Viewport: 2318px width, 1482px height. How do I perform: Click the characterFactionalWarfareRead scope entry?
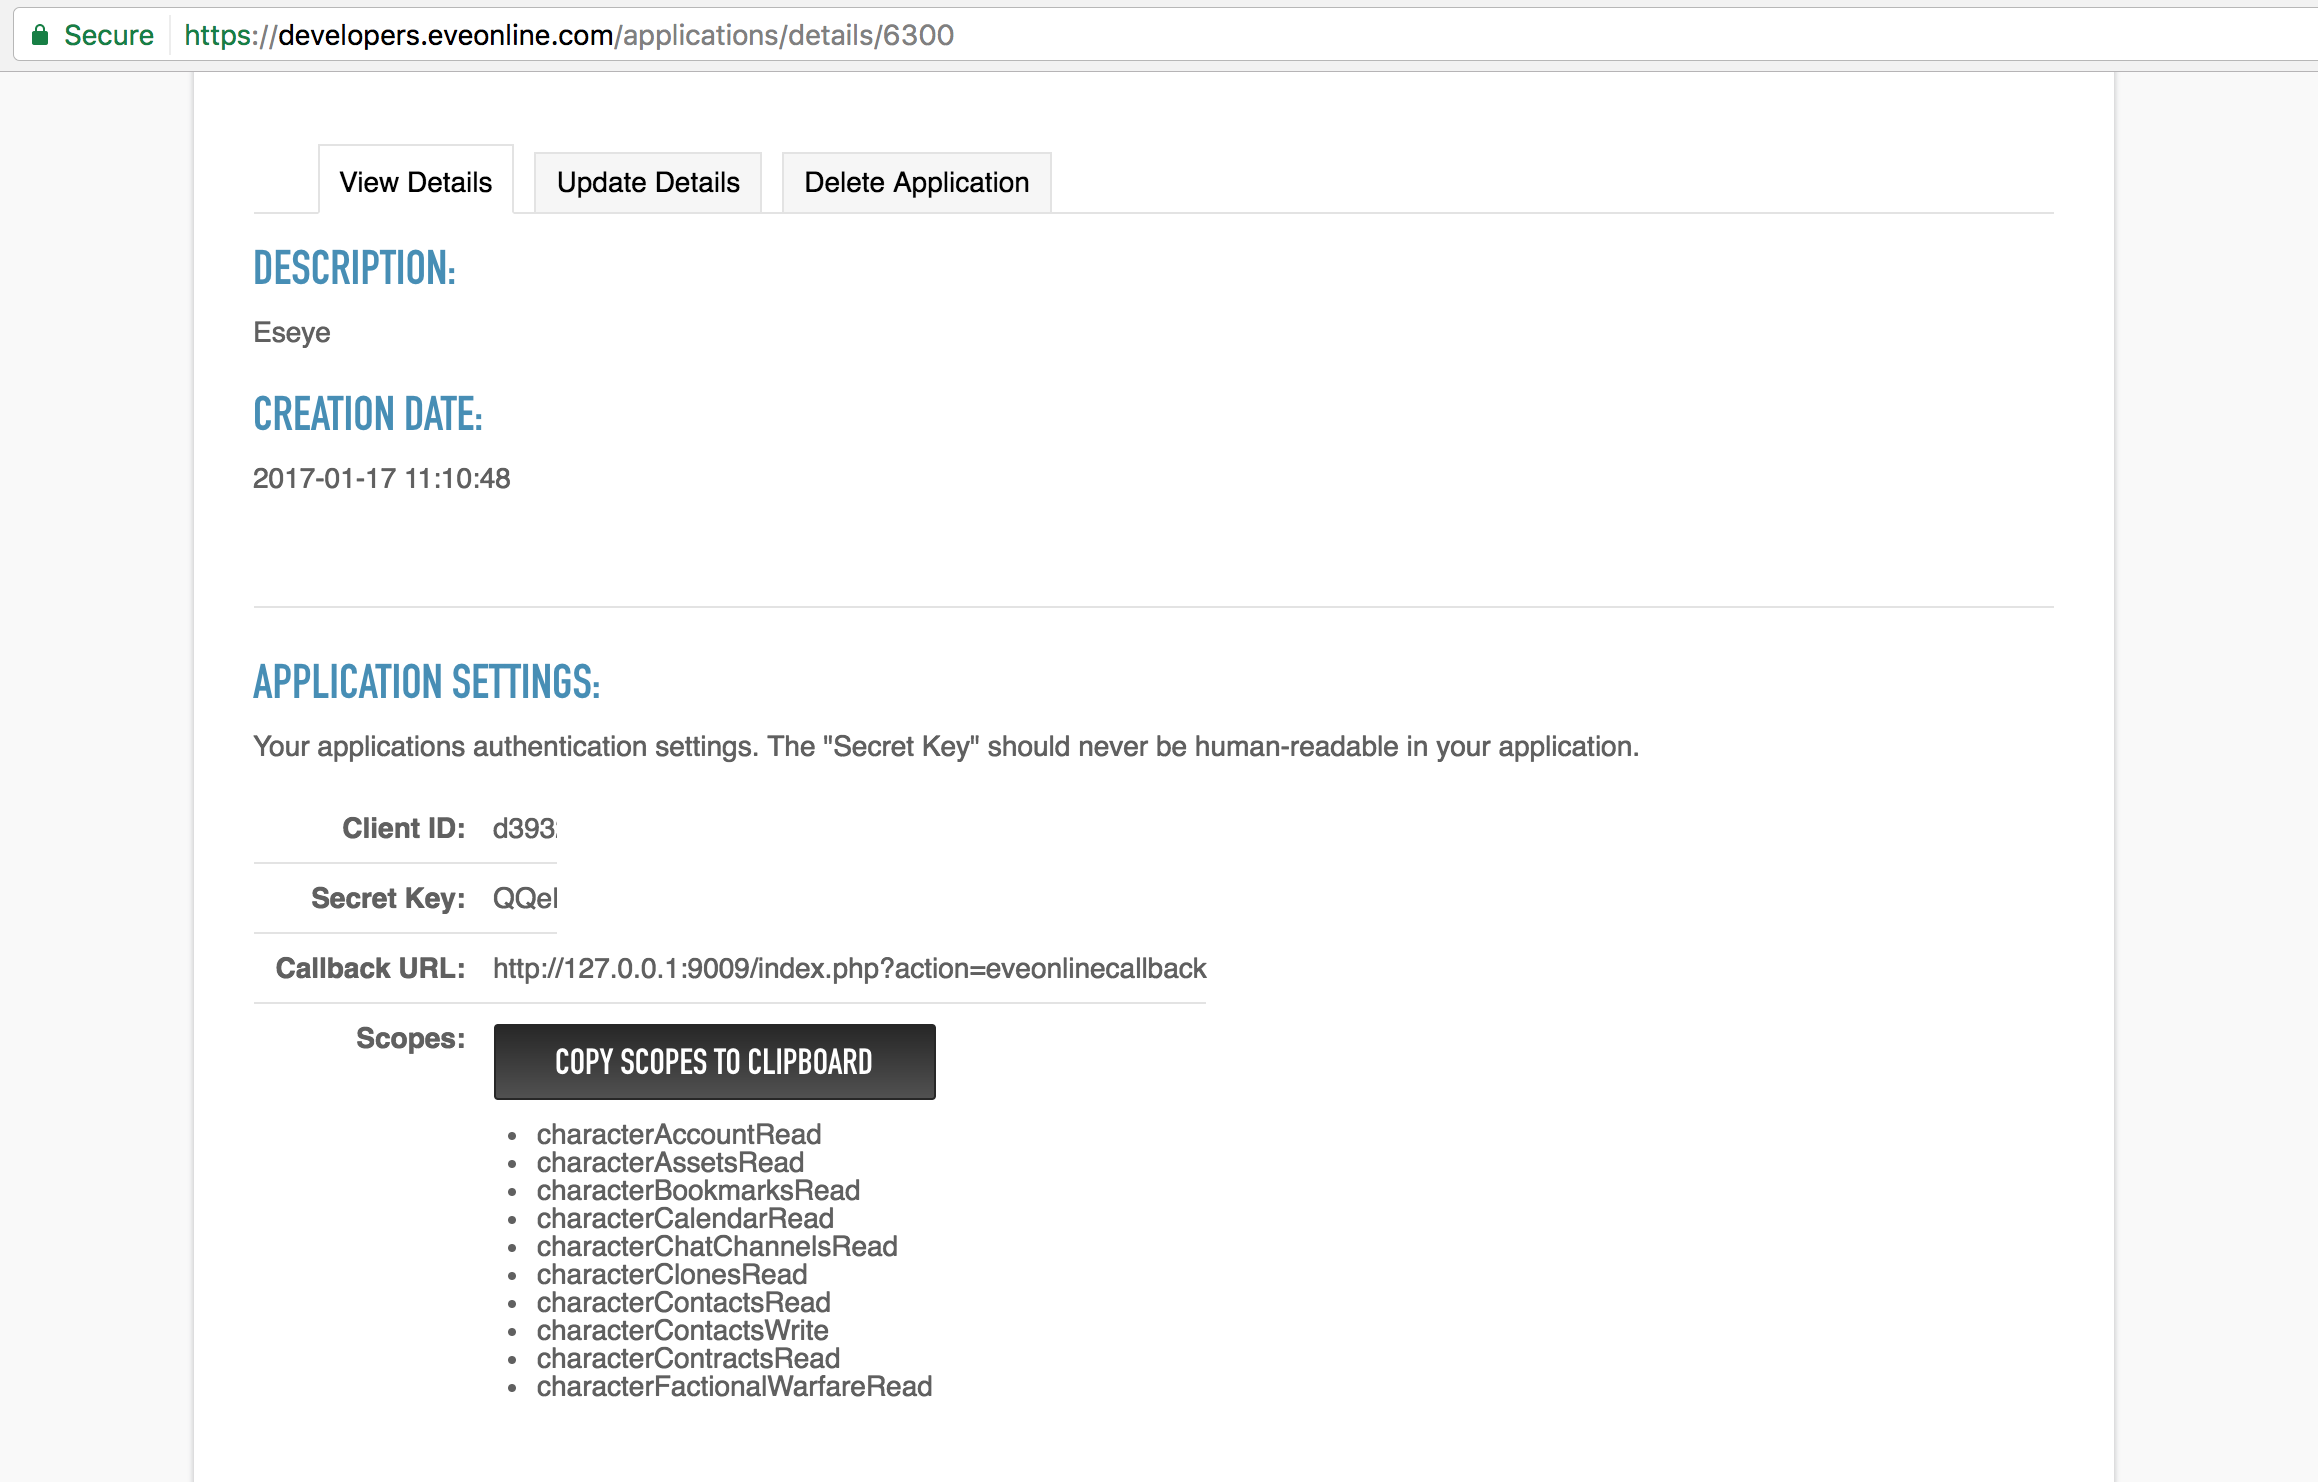(734, 1386)
